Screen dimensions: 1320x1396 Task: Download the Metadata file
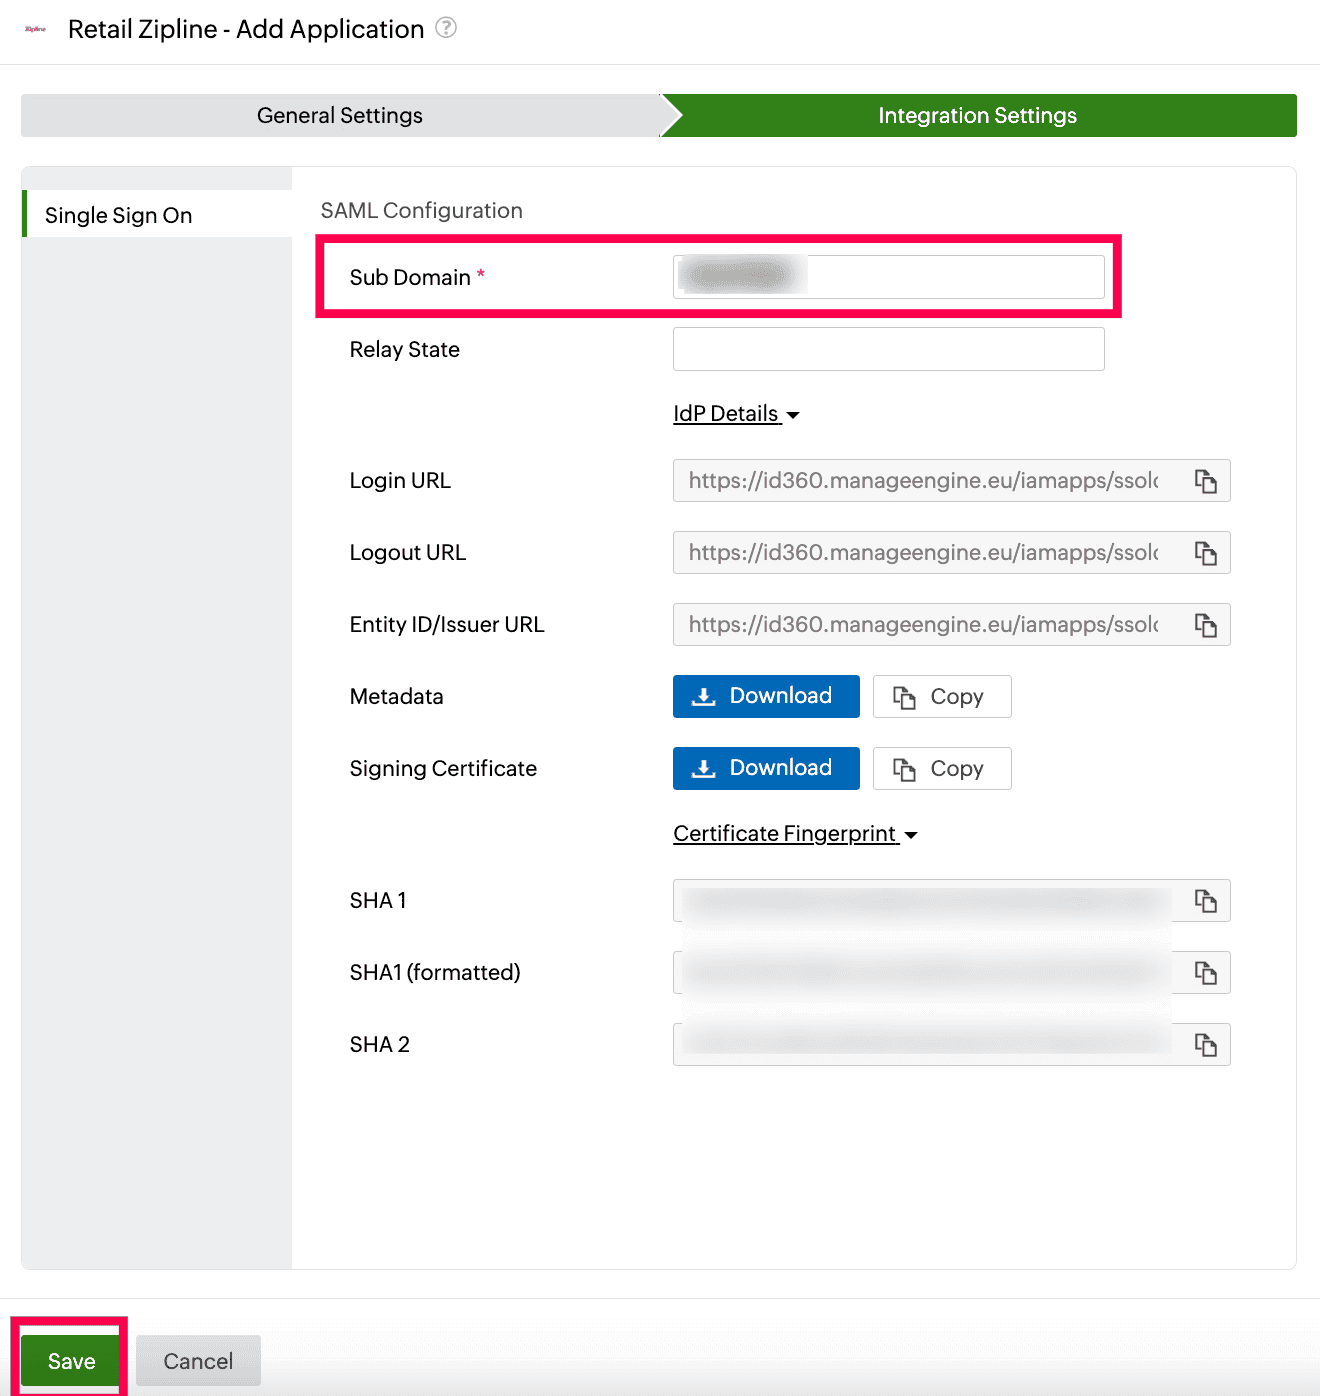(766, 696)
